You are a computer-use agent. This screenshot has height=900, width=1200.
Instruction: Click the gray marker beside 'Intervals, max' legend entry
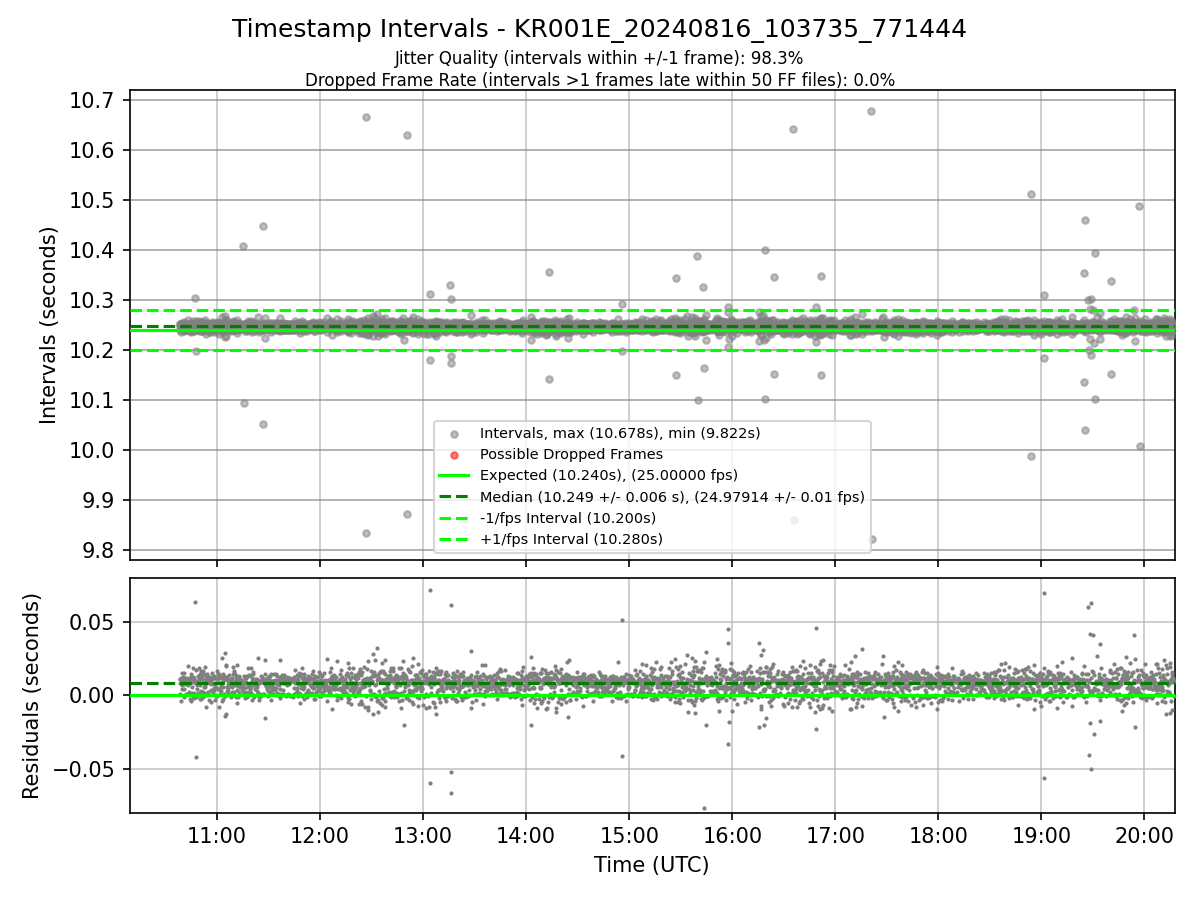tap(455, 434)
